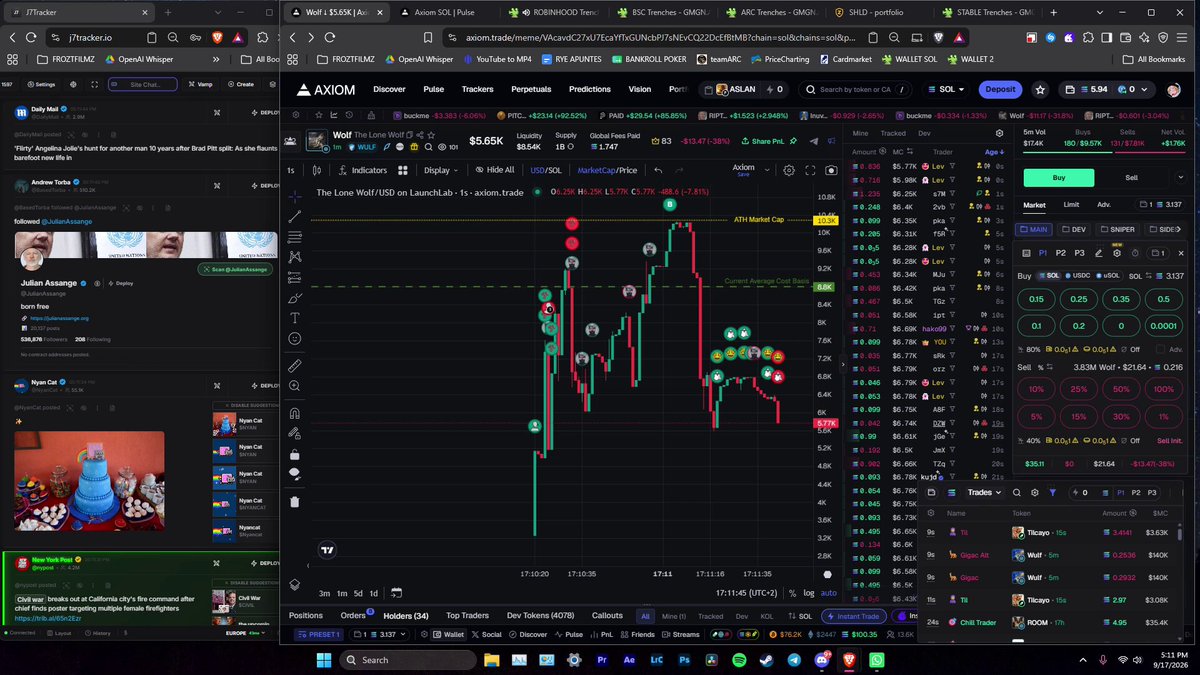
Task: Open trade panel preset settings gear
Action: [x=1117, y=253]
